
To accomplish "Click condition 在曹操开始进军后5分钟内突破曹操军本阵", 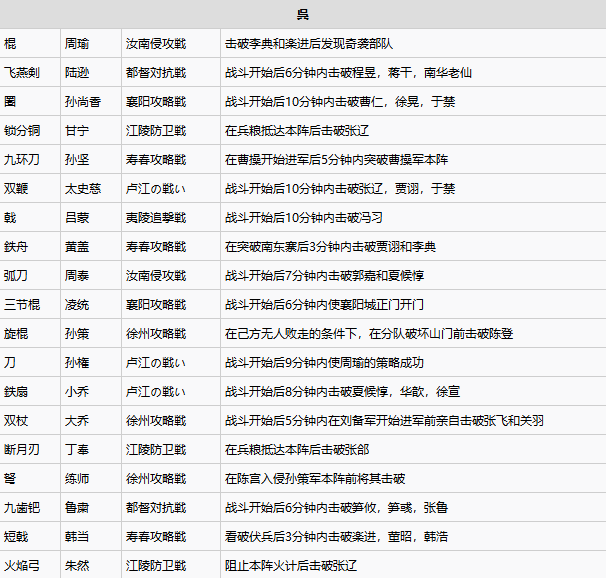I will pyautogui.click(x=336, y=160).
